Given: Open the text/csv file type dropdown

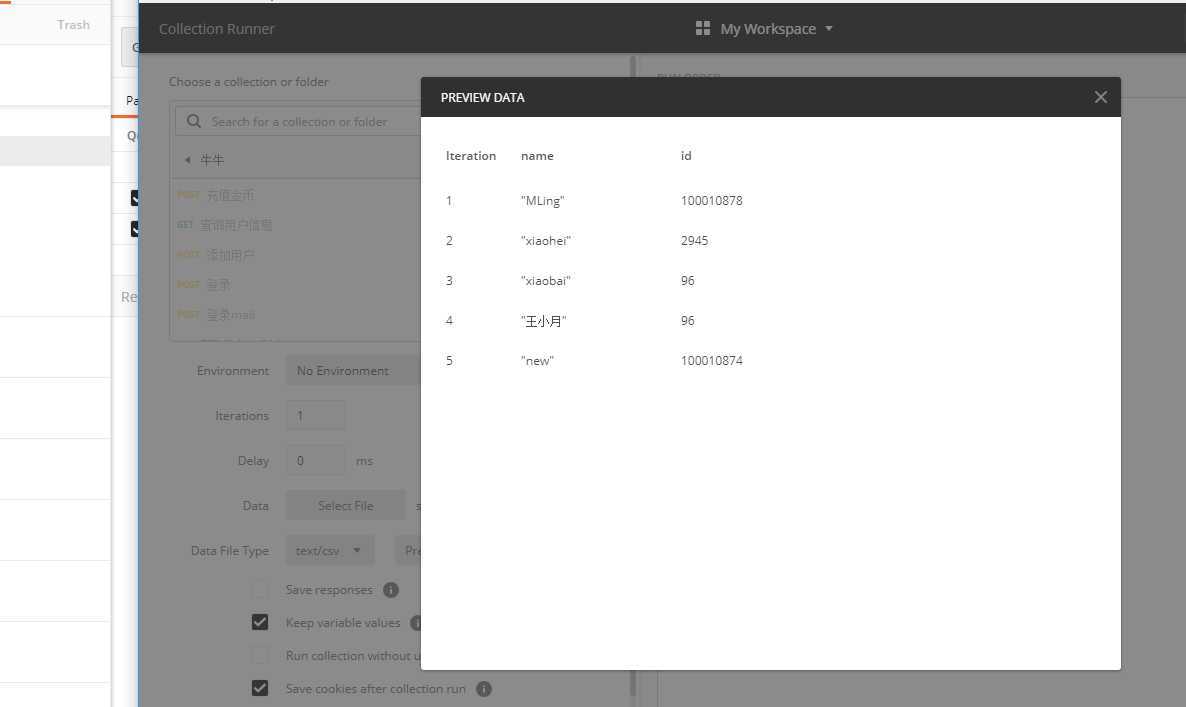Looking at the screenshot, I should click(x=329, y=550).
